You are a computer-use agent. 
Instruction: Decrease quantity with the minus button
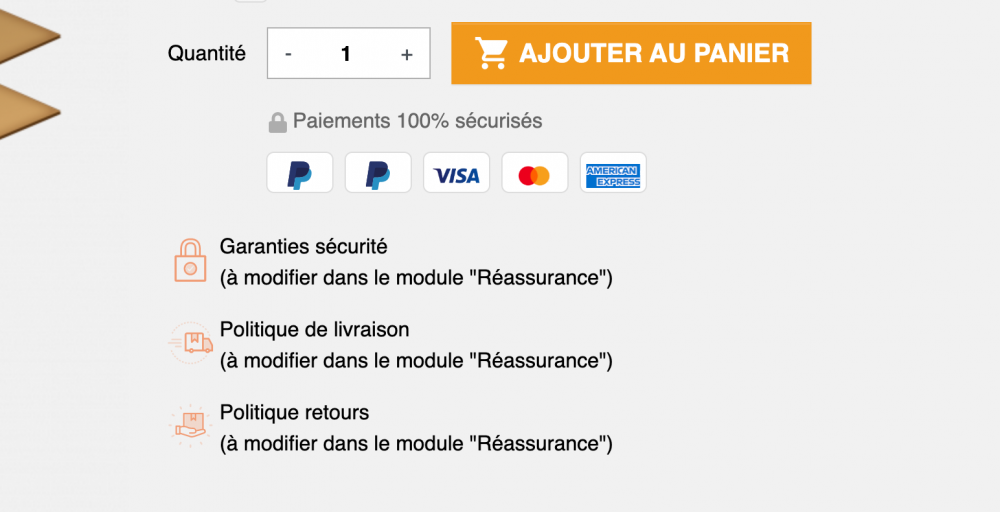[x=288, y=54]
